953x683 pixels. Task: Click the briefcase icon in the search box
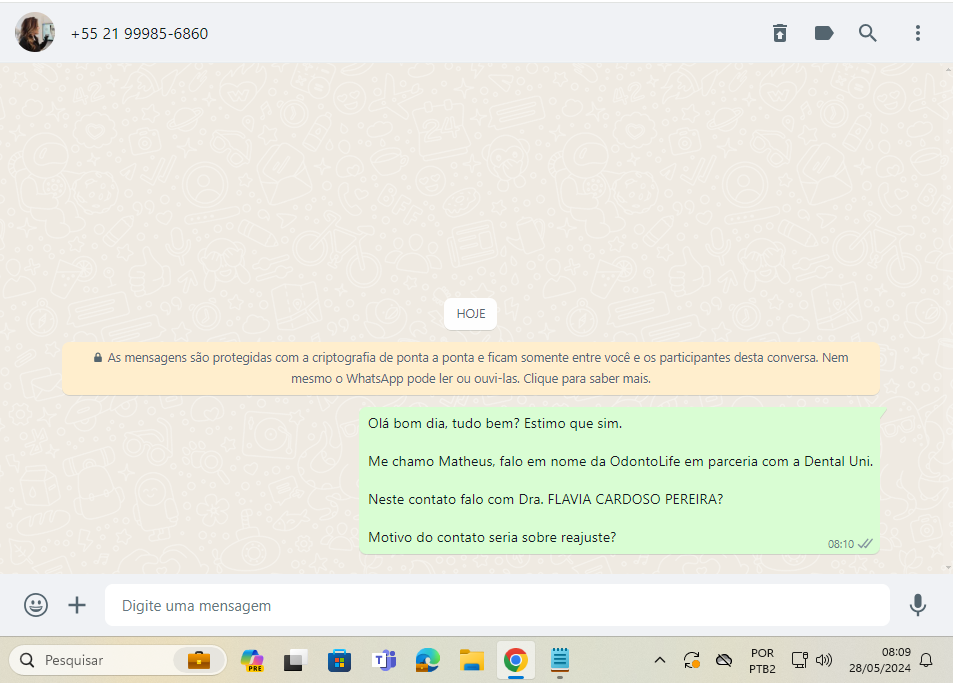point(199,660)
